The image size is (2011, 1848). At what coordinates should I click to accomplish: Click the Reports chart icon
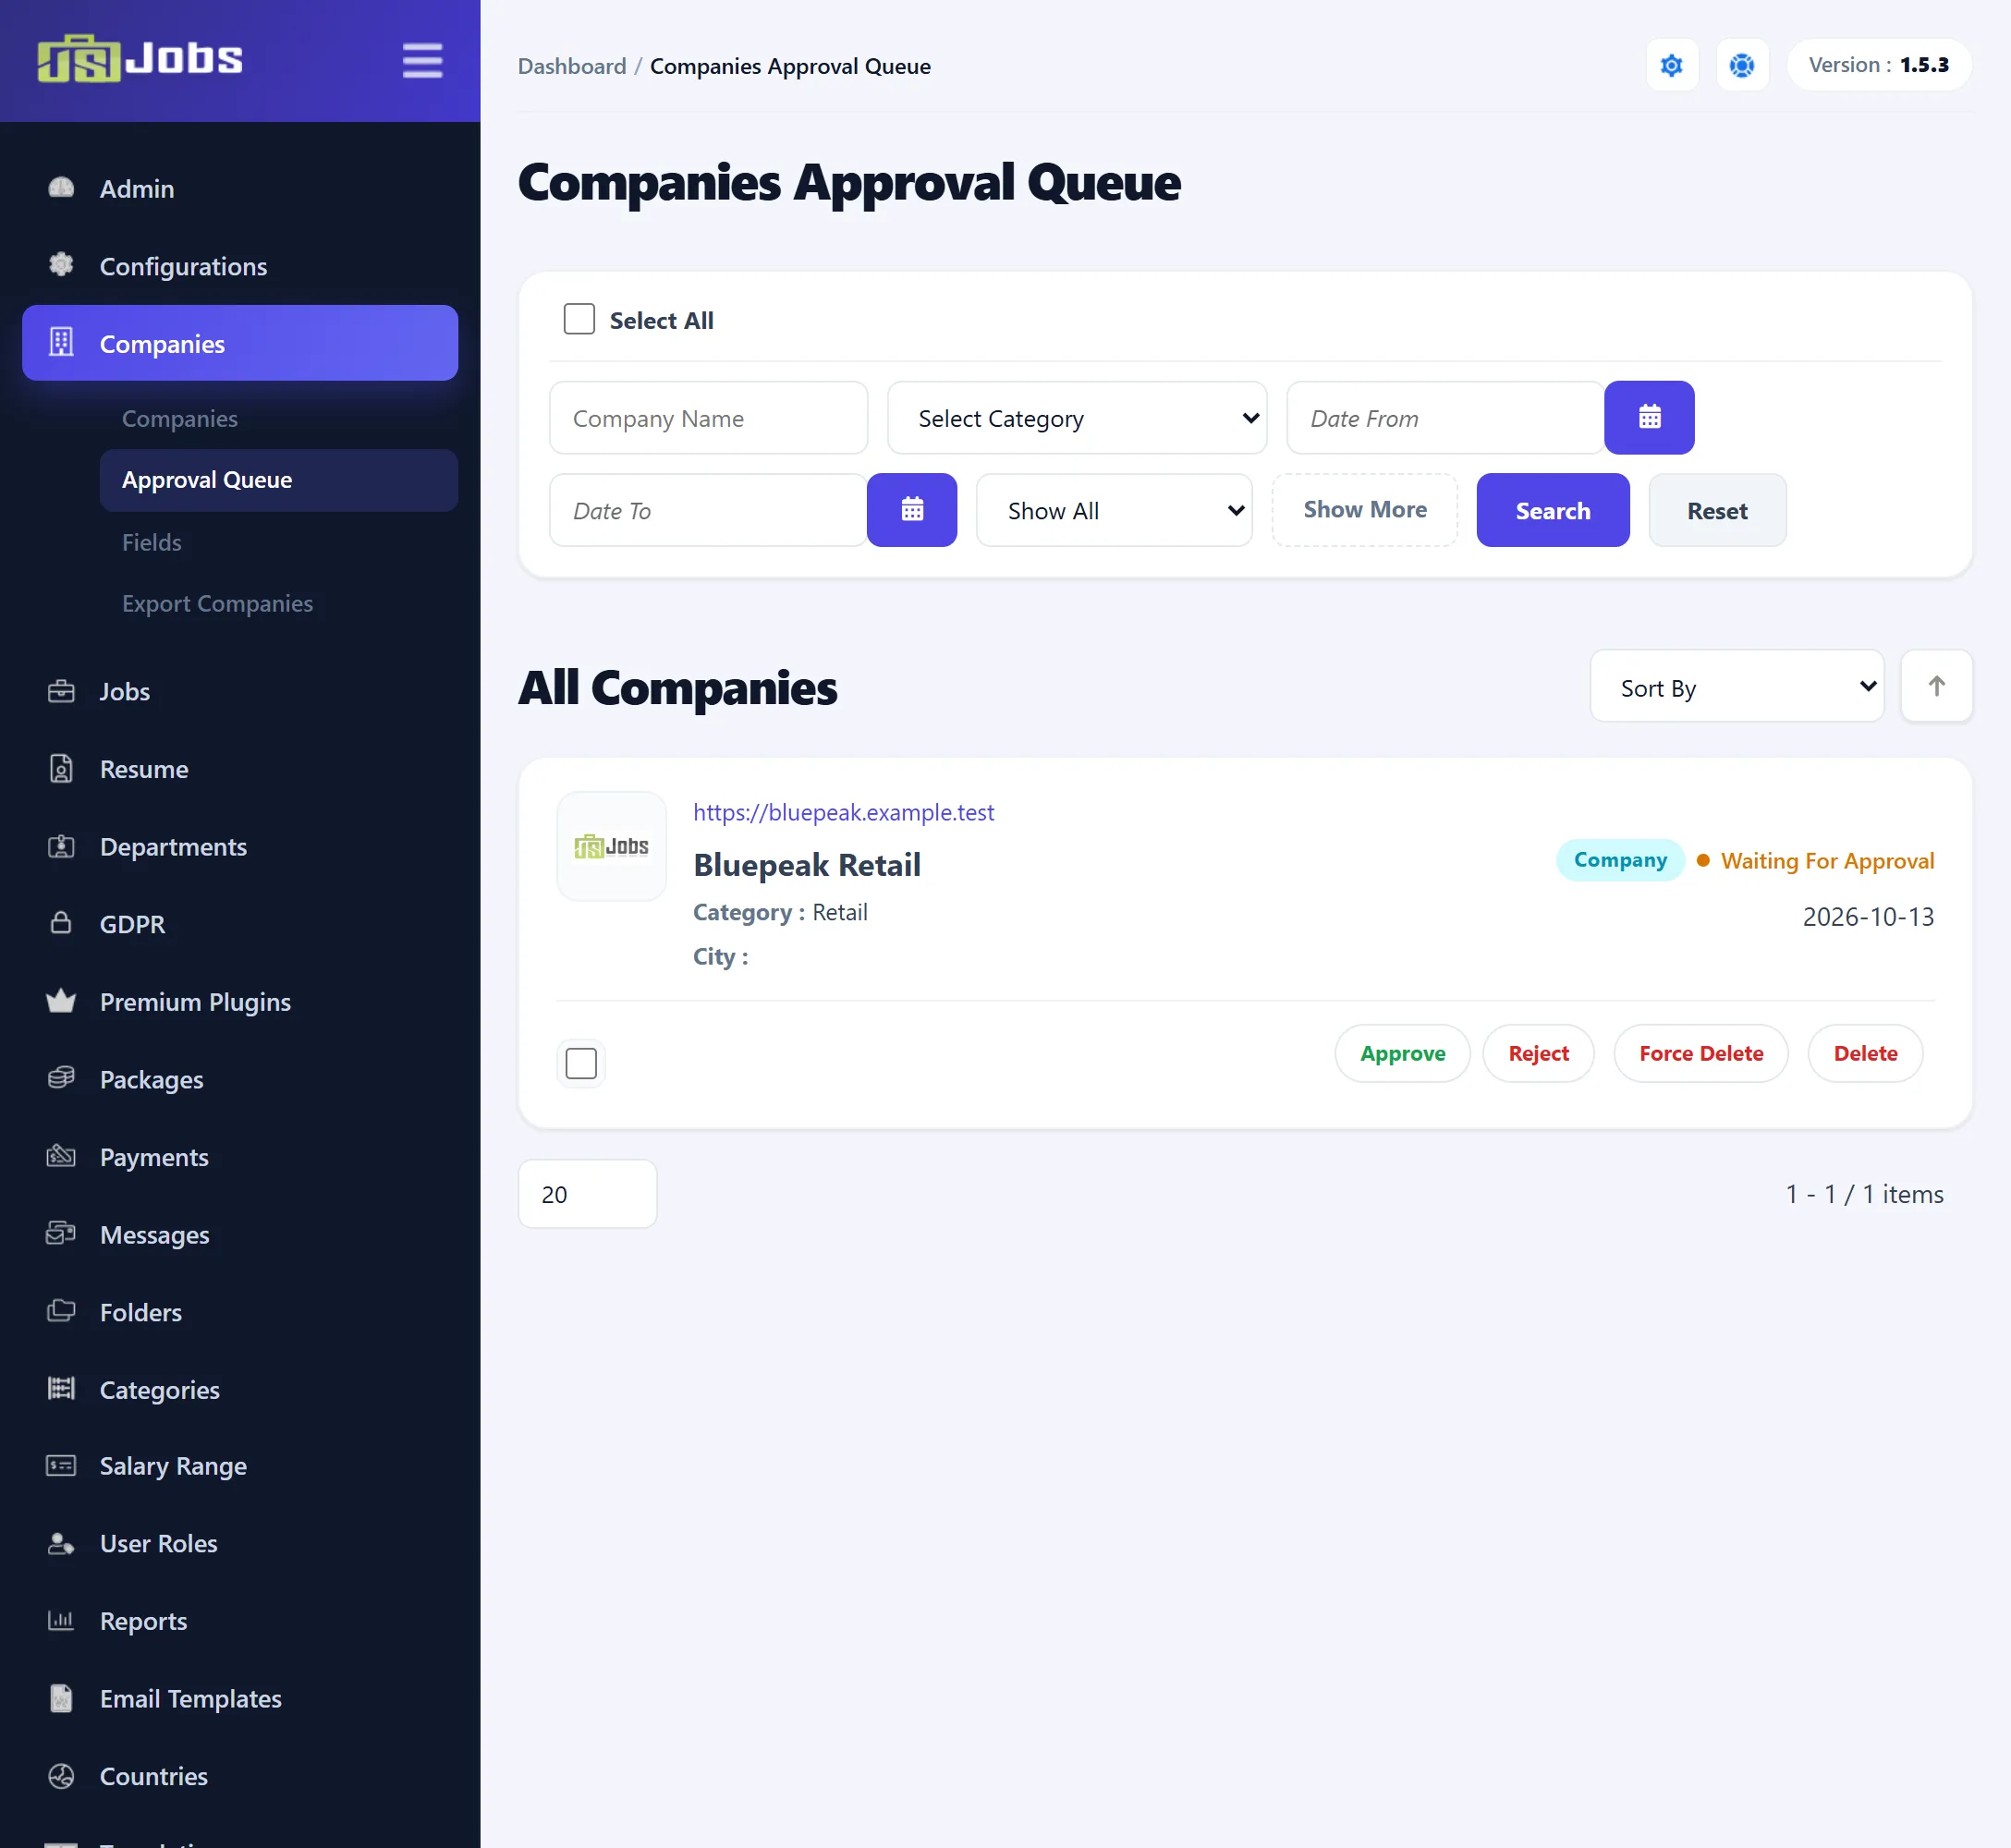(61, 1620)
